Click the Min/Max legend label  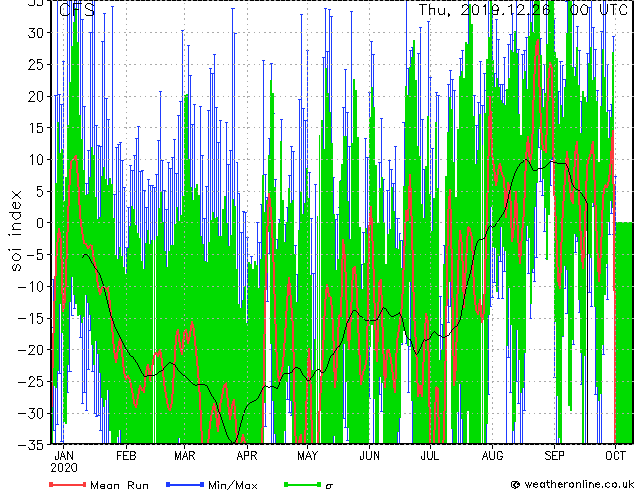pos(233,485)
